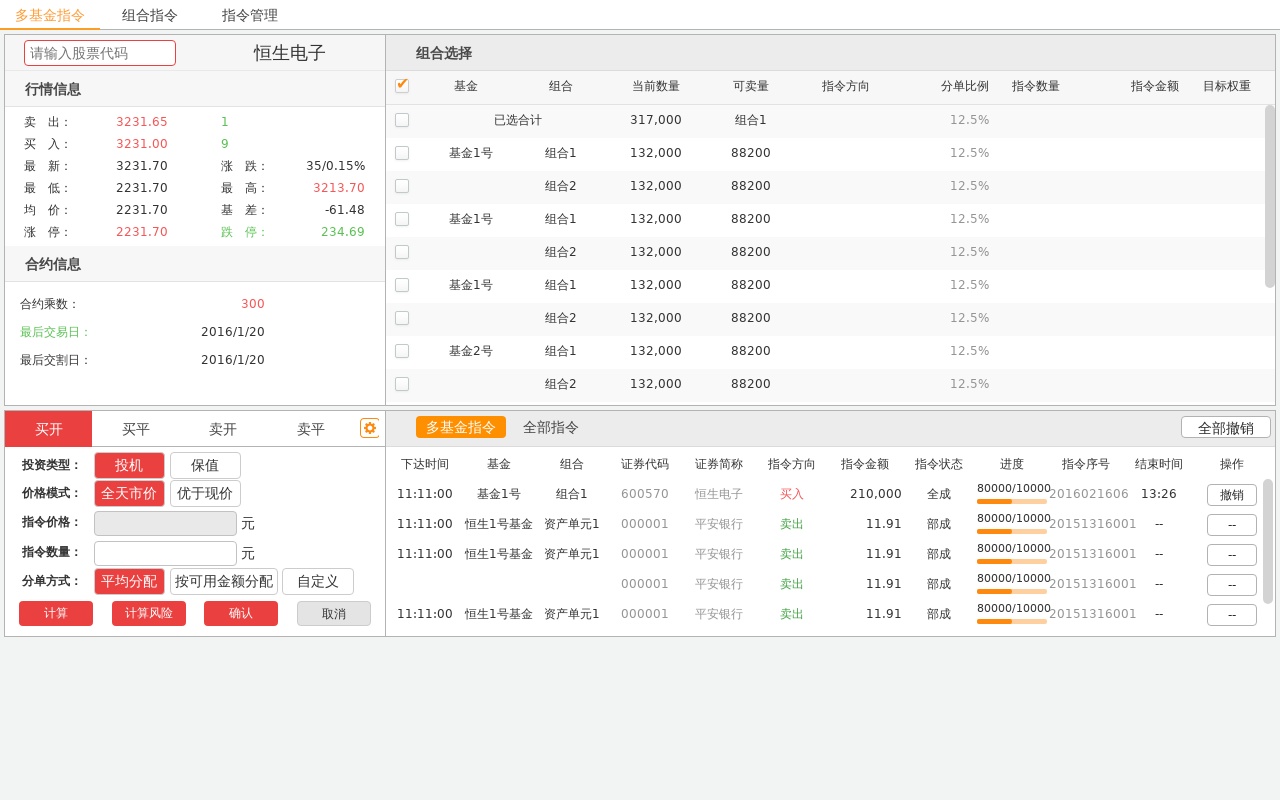Click the 计算风险 button
This screenshot has height=800, width=1280.
tap(149, 614)
